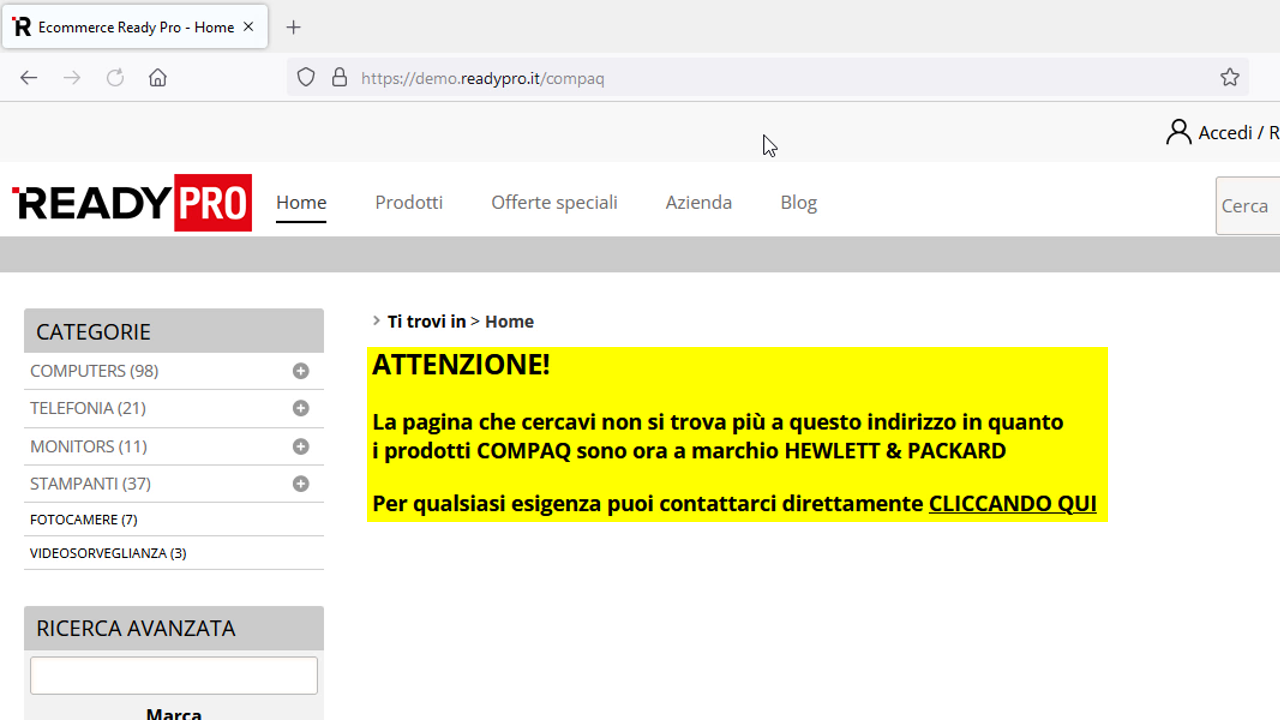The height and width of the screenshot is (720, 1280).
Task: Click the 'Ti trovi in' breadcrumb label
Action: click(x=427, y=321)
